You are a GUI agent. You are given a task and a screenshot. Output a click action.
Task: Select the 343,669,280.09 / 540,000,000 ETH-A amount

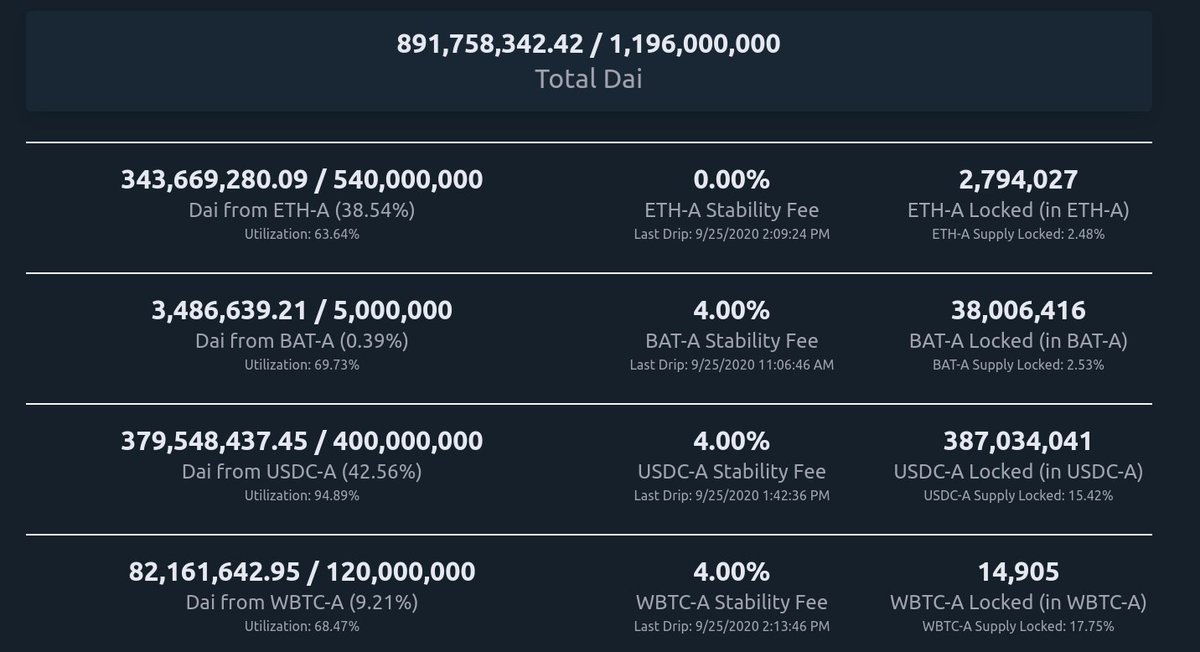[x=302, y=180]
